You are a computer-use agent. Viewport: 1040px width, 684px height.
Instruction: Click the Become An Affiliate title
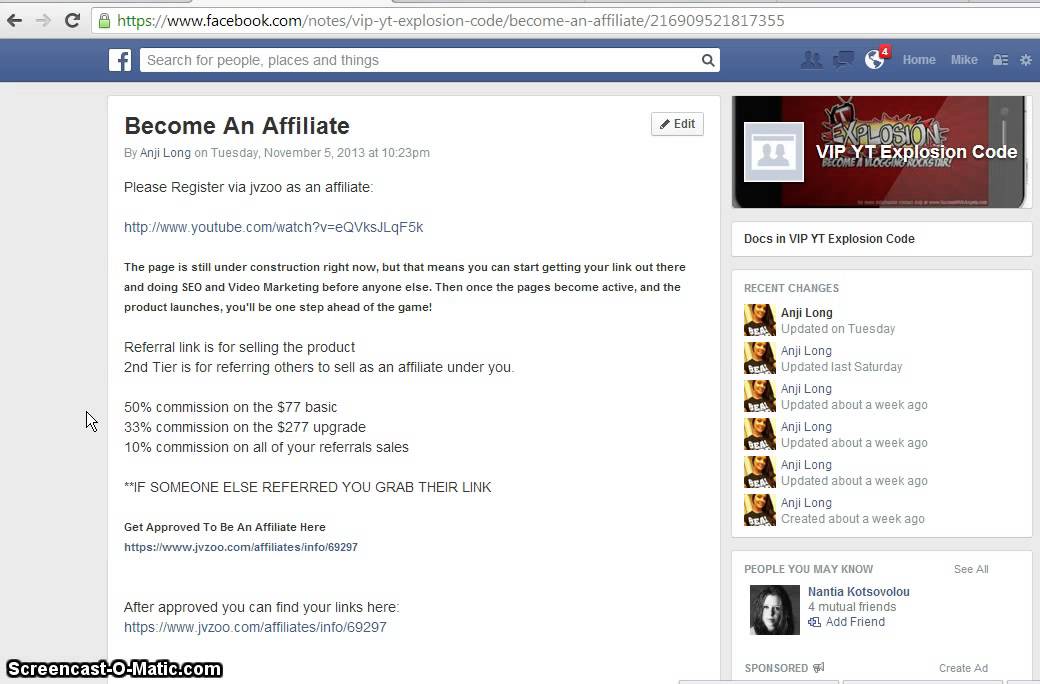[237, 125]
